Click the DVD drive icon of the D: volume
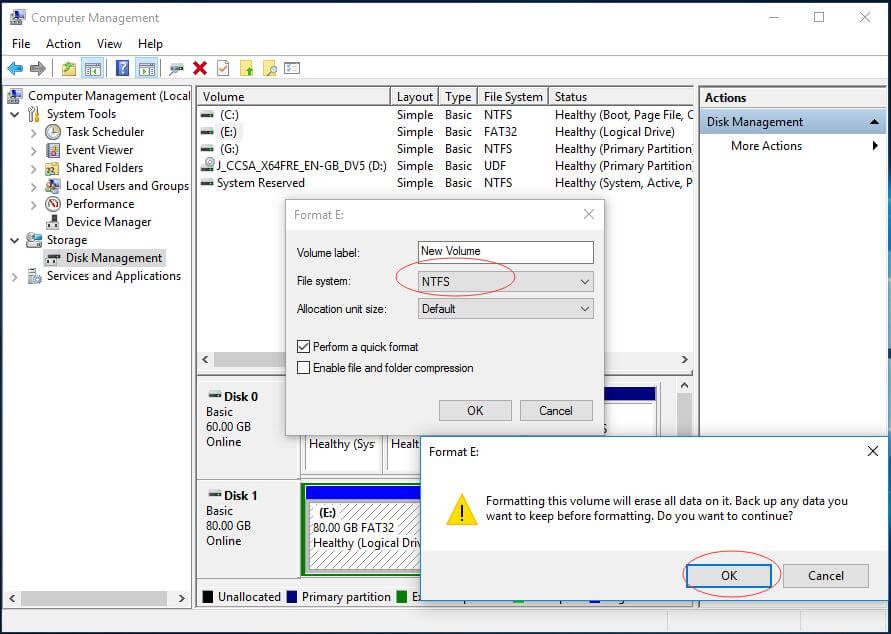 [207, 166]
